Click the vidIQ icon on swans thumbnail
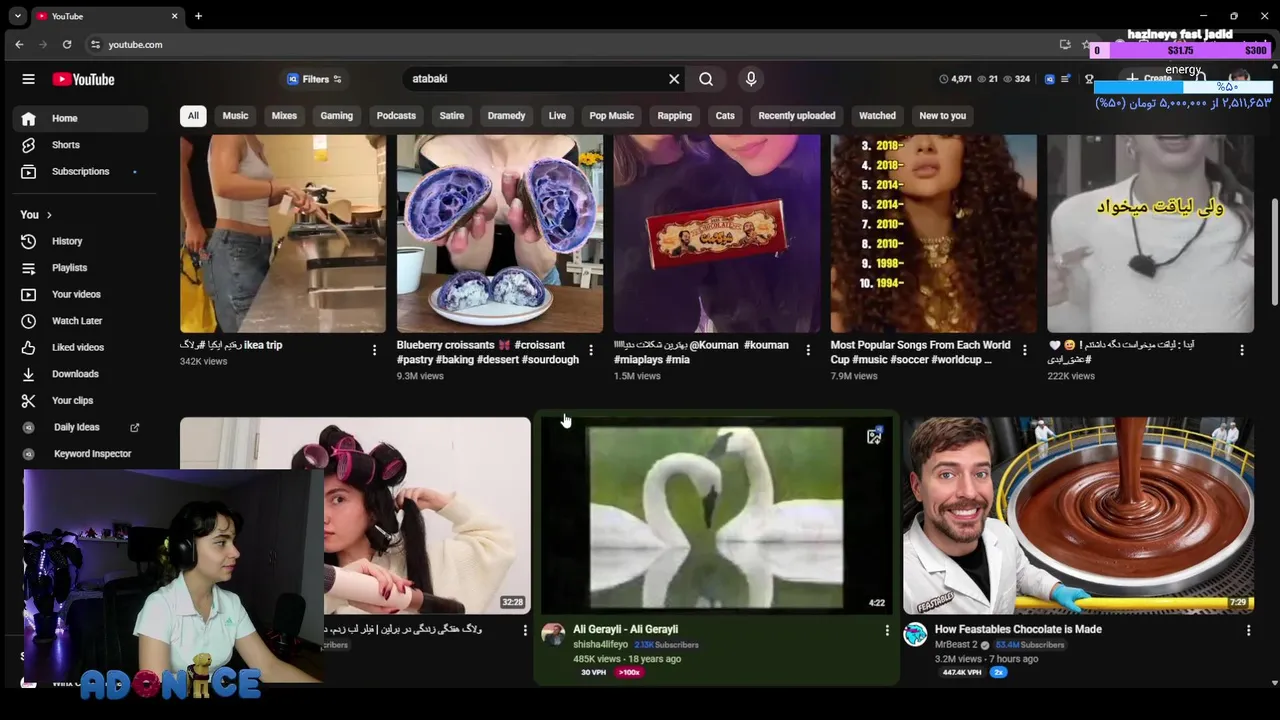Viewport: 1280px width, 720px height. click(874, 437)
